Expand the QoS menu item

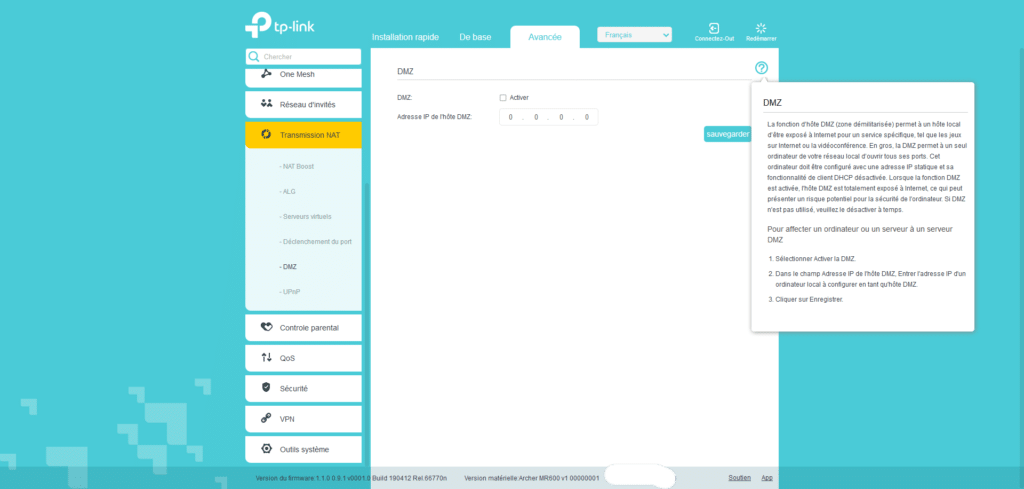pos(303,357)
